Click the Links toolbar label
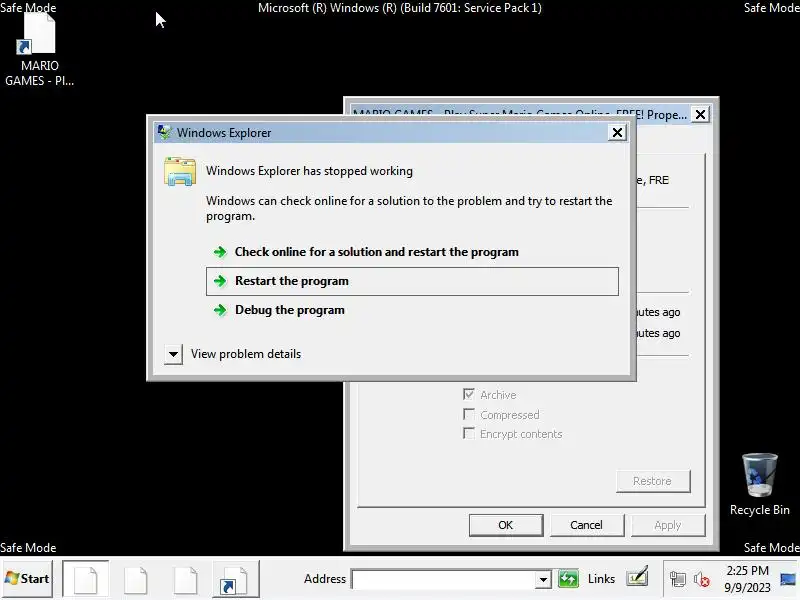Screen dimensions: 800x600 (601, 579)
